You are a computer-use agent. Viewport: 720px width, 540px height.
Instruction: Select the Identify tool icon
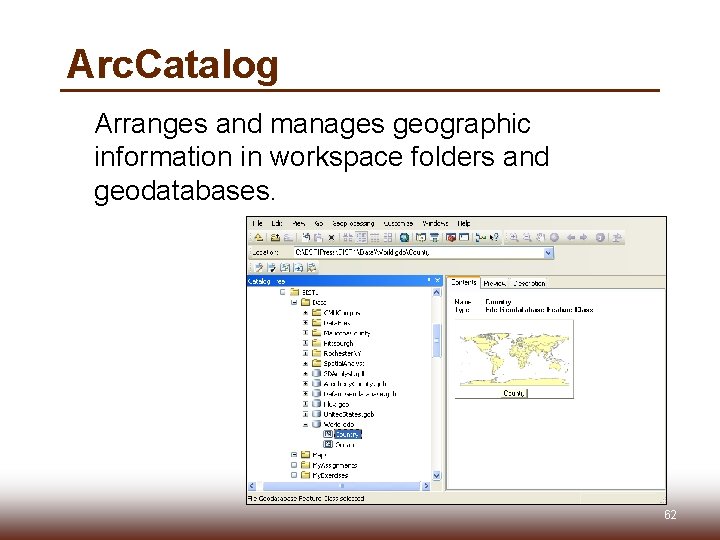[x=600, y=237]
